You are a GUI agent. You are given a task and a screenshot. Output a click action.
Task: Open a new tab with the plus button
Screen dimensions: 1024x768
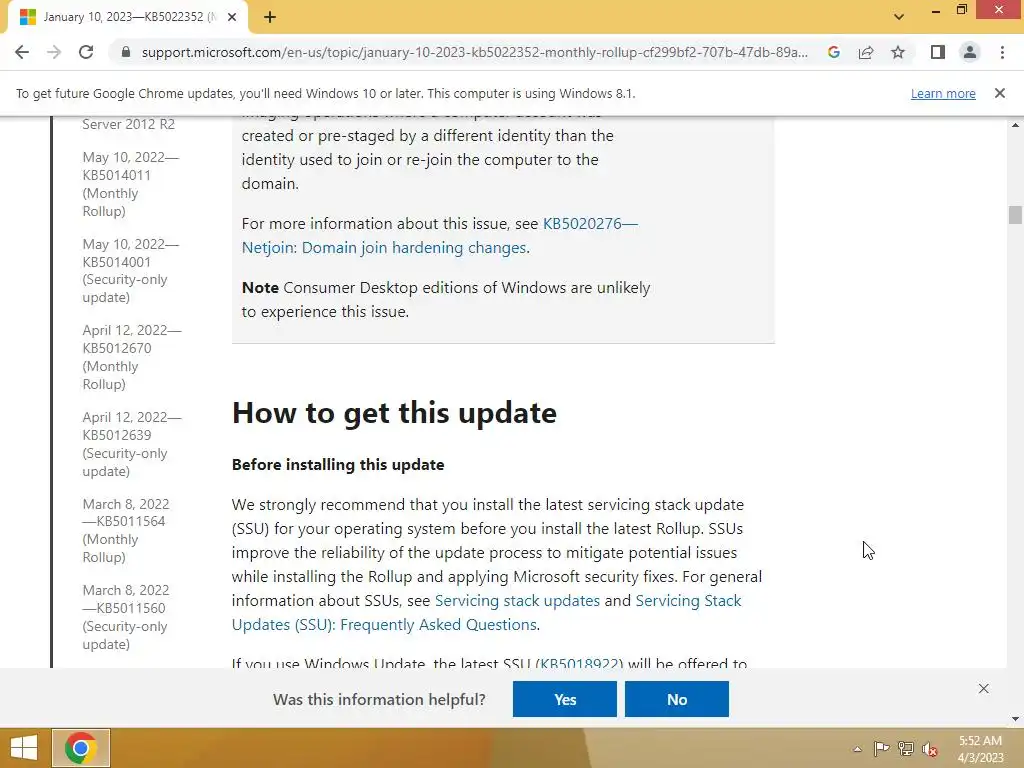(270, 18)
